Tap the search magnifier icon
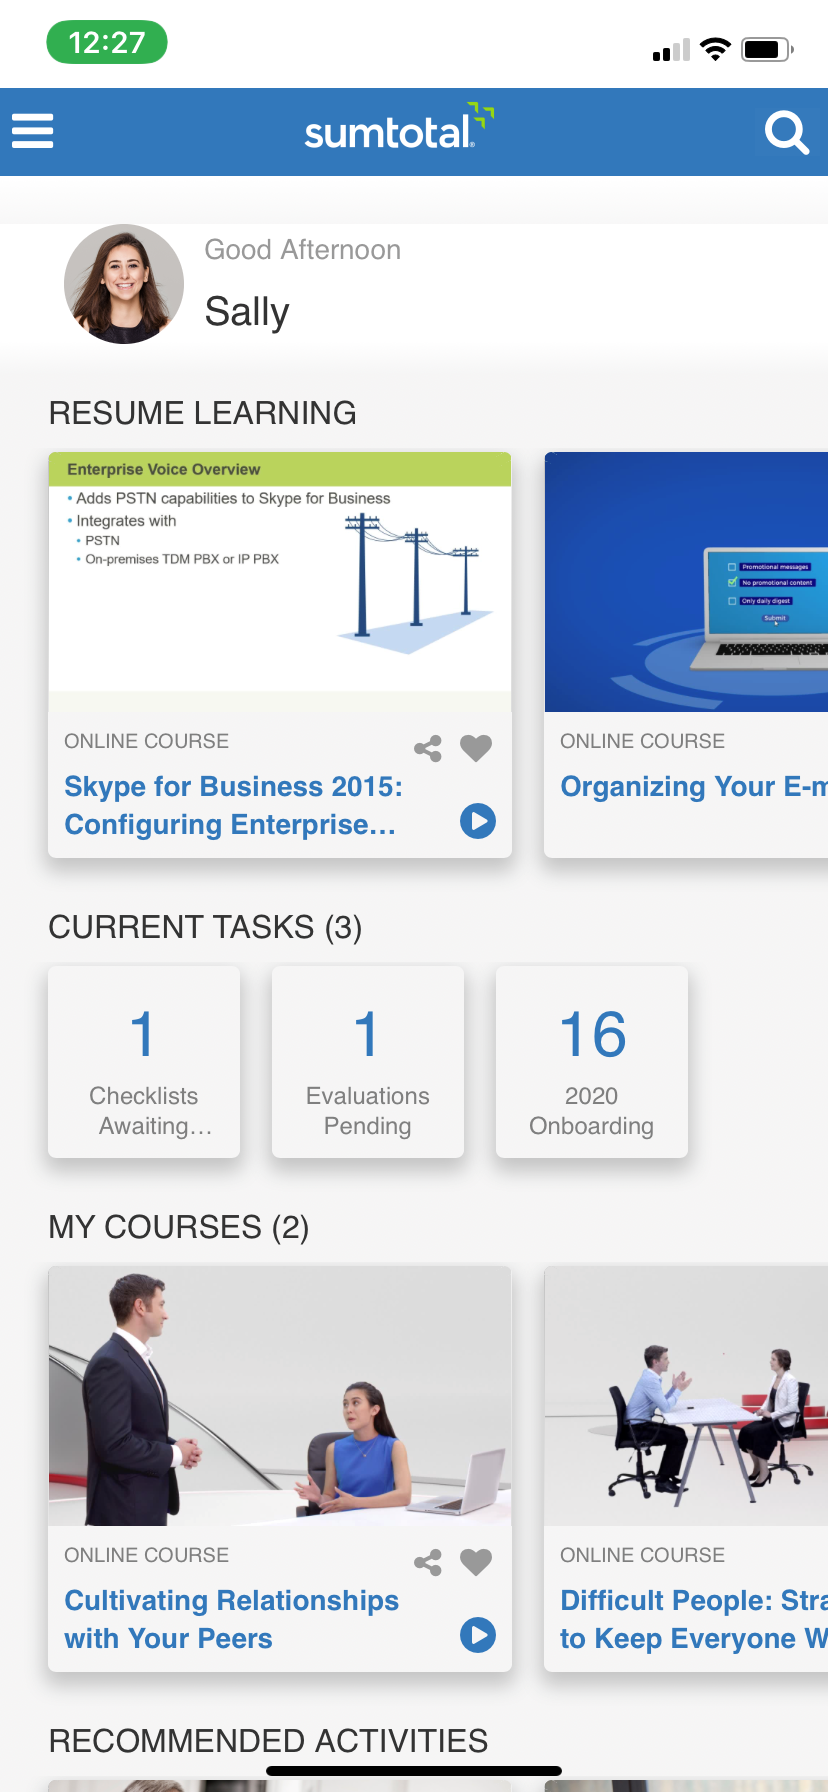 786,132
